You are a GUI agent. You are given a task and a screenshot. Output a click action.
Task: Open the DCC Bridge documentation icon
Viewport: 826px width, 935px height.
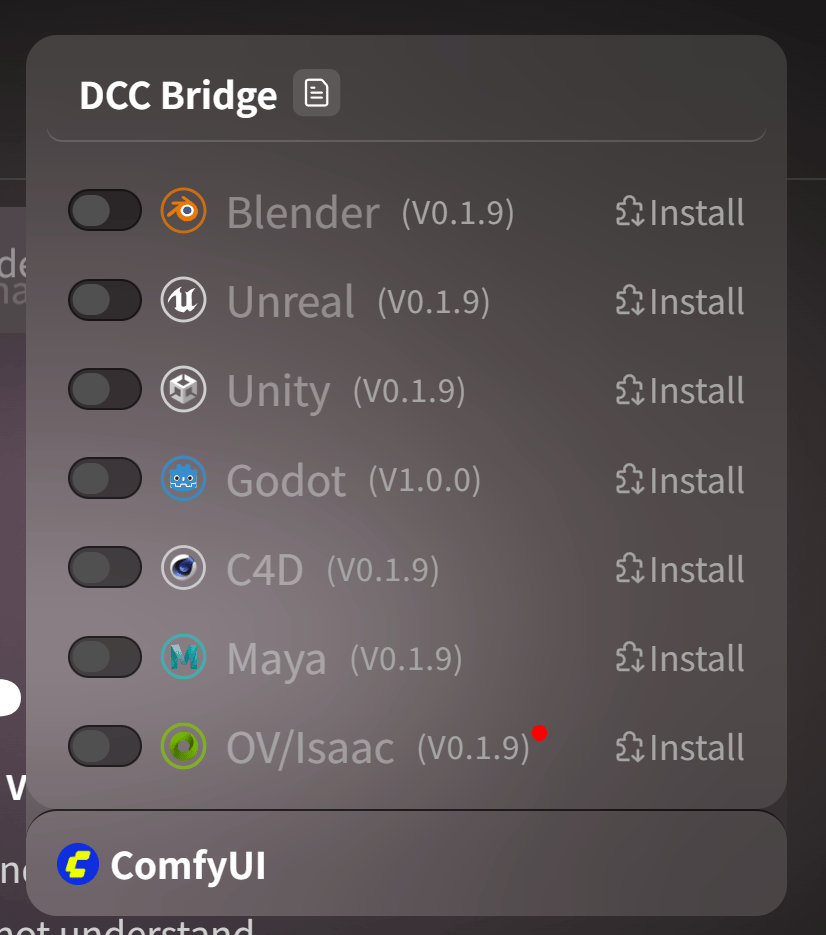coord(316,93)
